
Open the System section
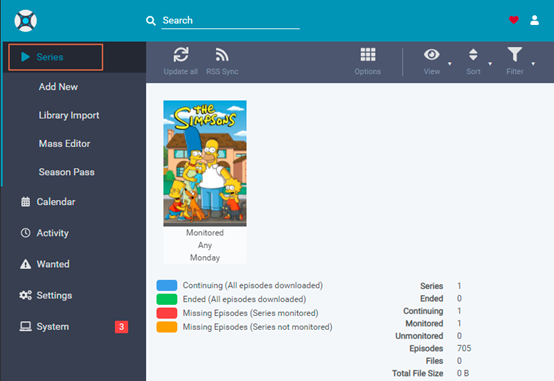tap(53, 327)
